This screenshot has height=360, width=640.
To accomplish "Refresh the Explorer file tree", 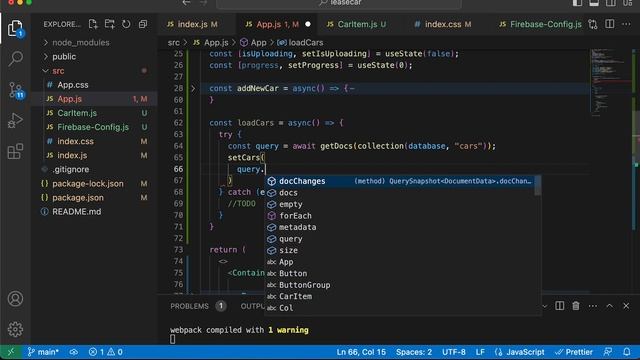I will coord(126,24).
